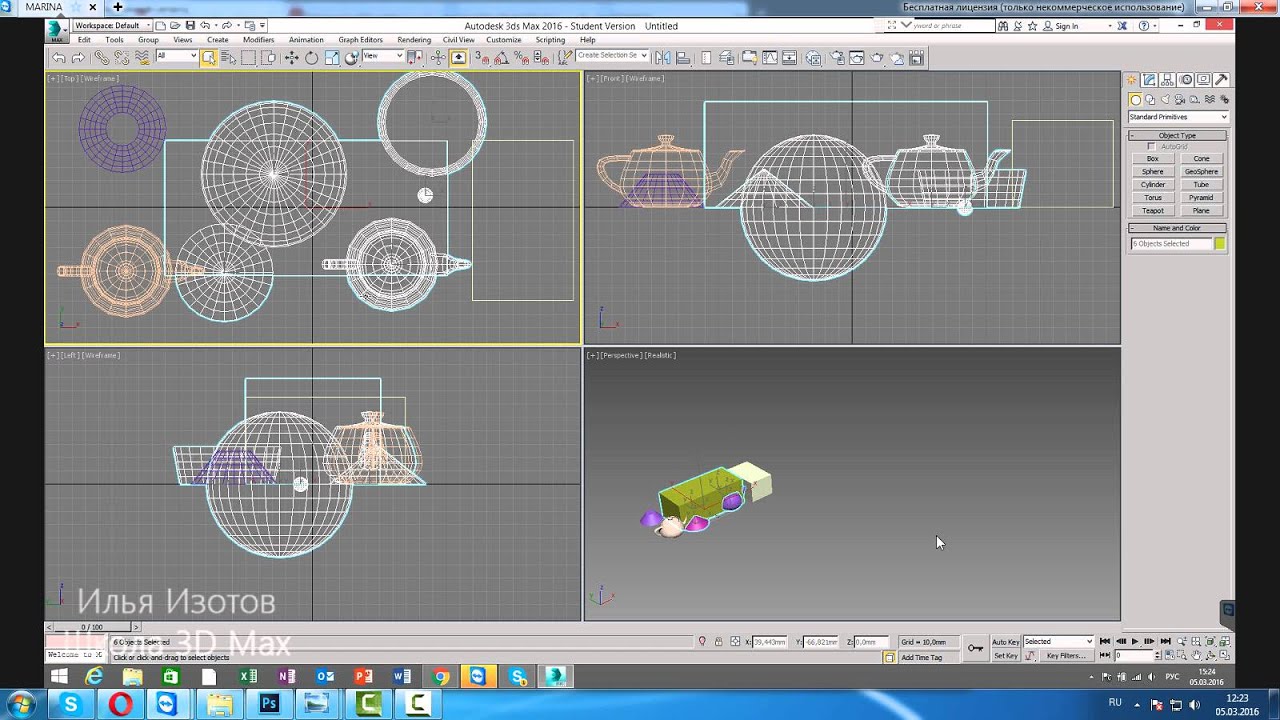Click the GeoSphere primitive button
This screenshot has height=720, width=1280.
coord(1201,172)
